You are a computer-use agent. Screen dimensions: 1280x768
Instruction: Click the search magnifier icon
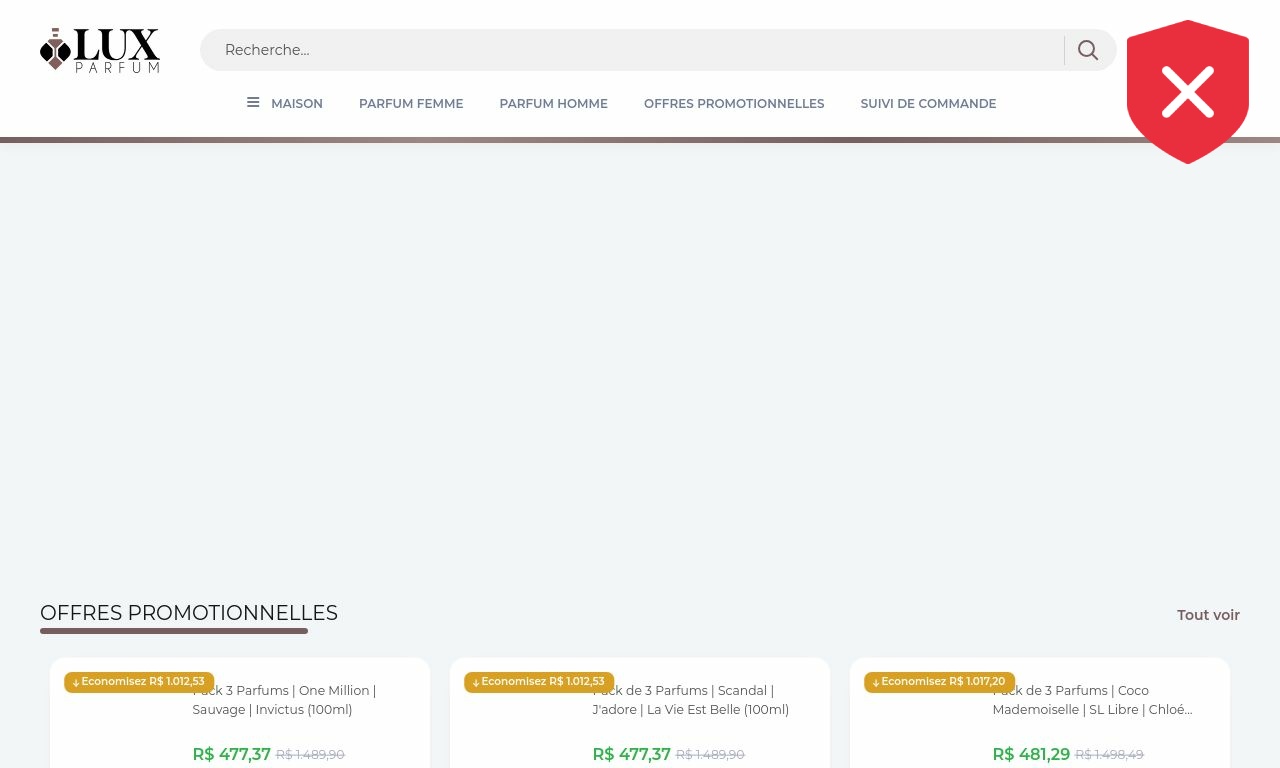click(x=1088, y=50)
